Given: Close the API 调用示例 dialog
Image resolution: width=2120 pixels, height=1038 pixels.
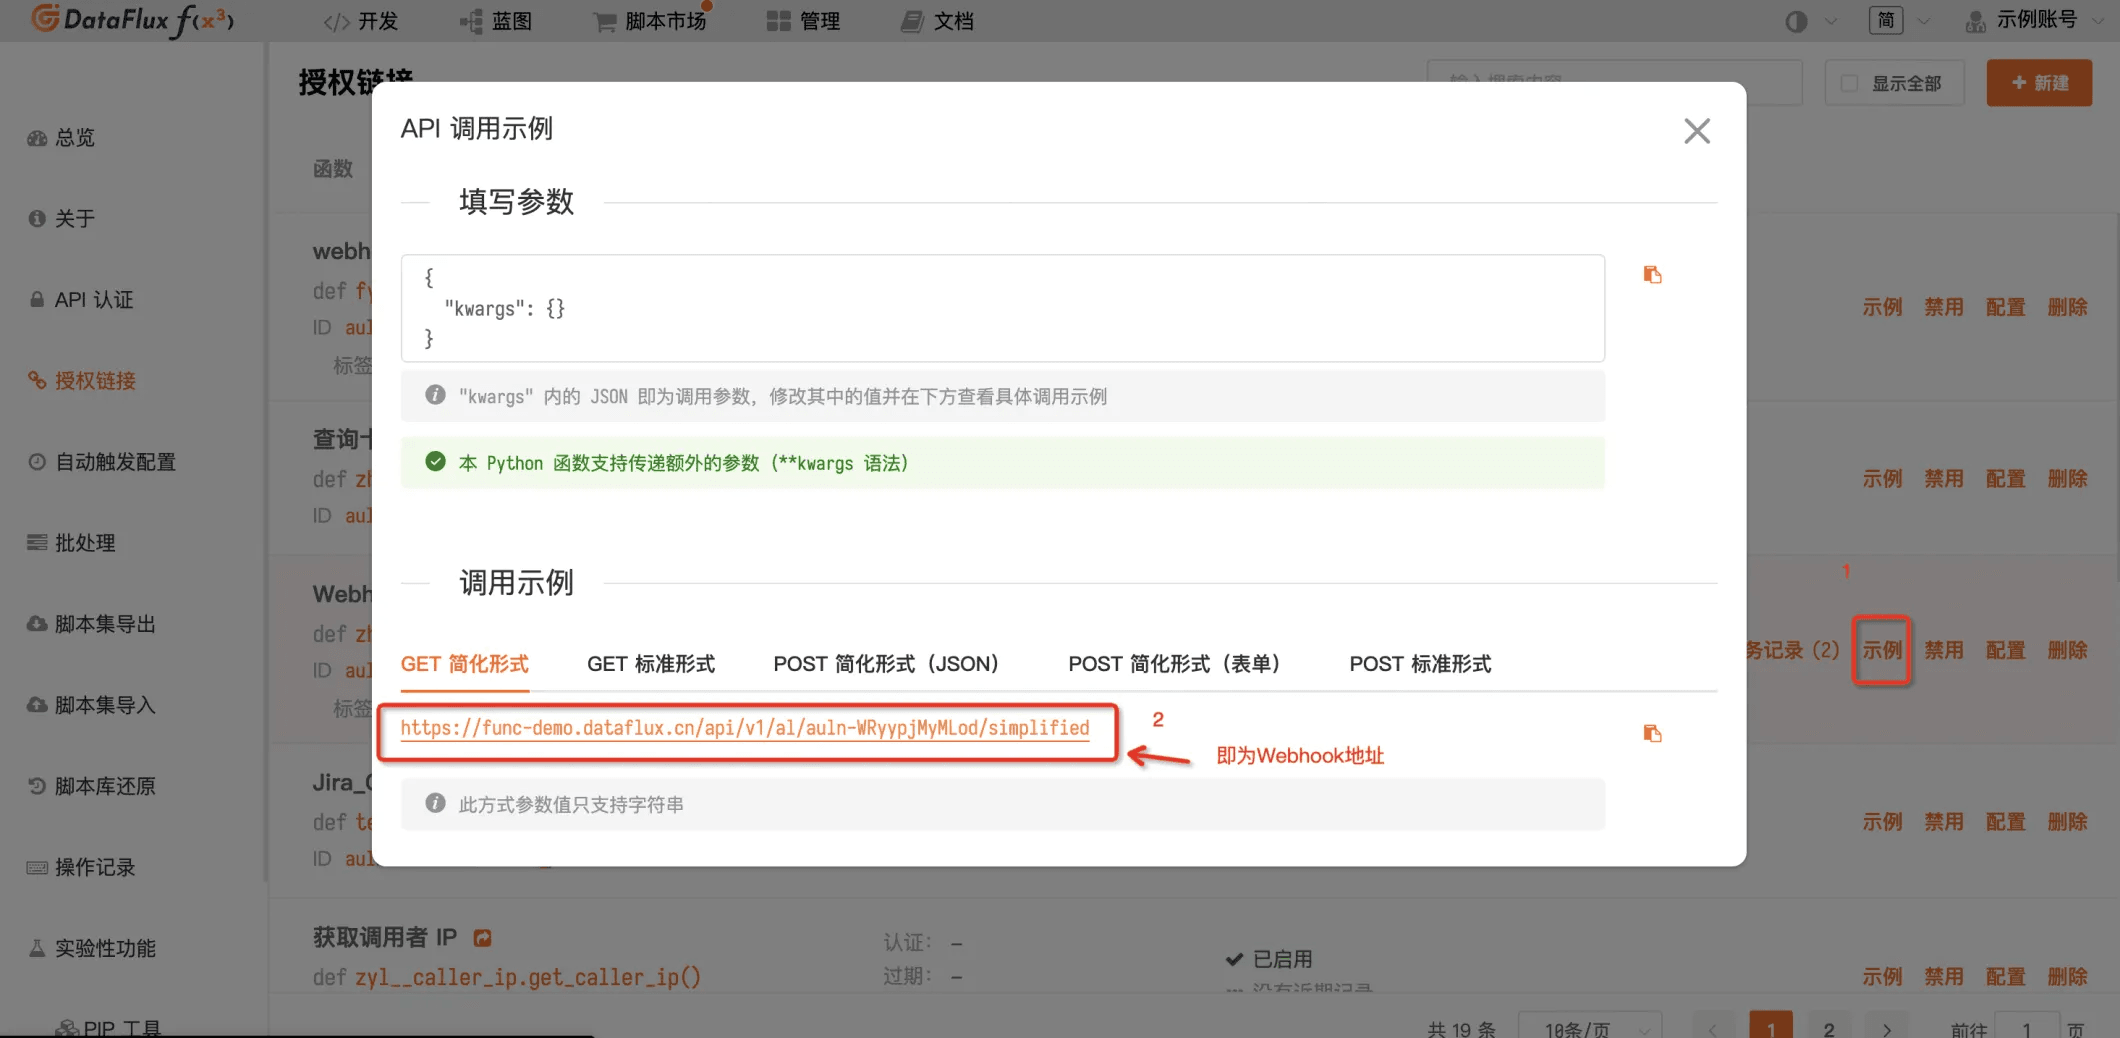Looking at the screenshot, I should point(1696,131).
